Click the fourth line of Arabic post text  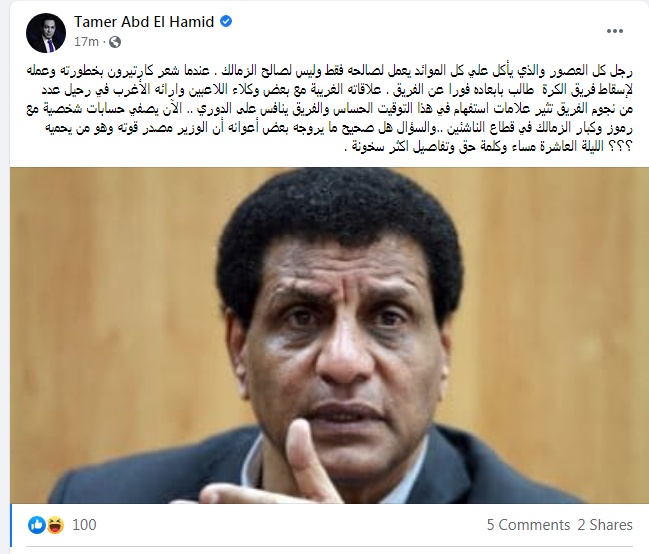[x=339, y=128]
